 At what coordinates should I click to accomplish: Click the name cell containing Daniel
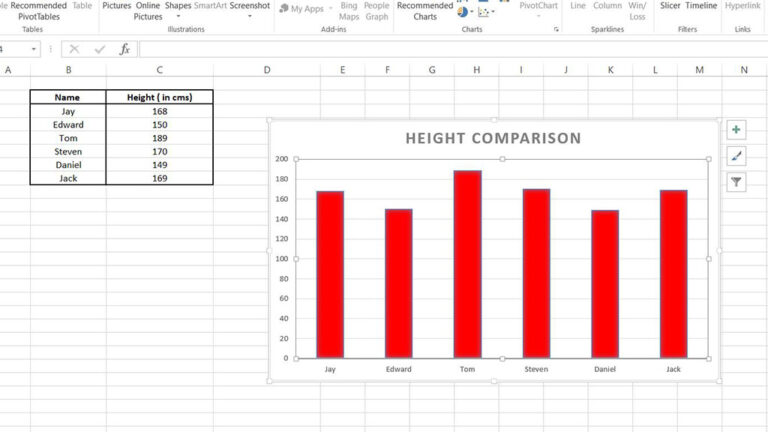[68, 165]
